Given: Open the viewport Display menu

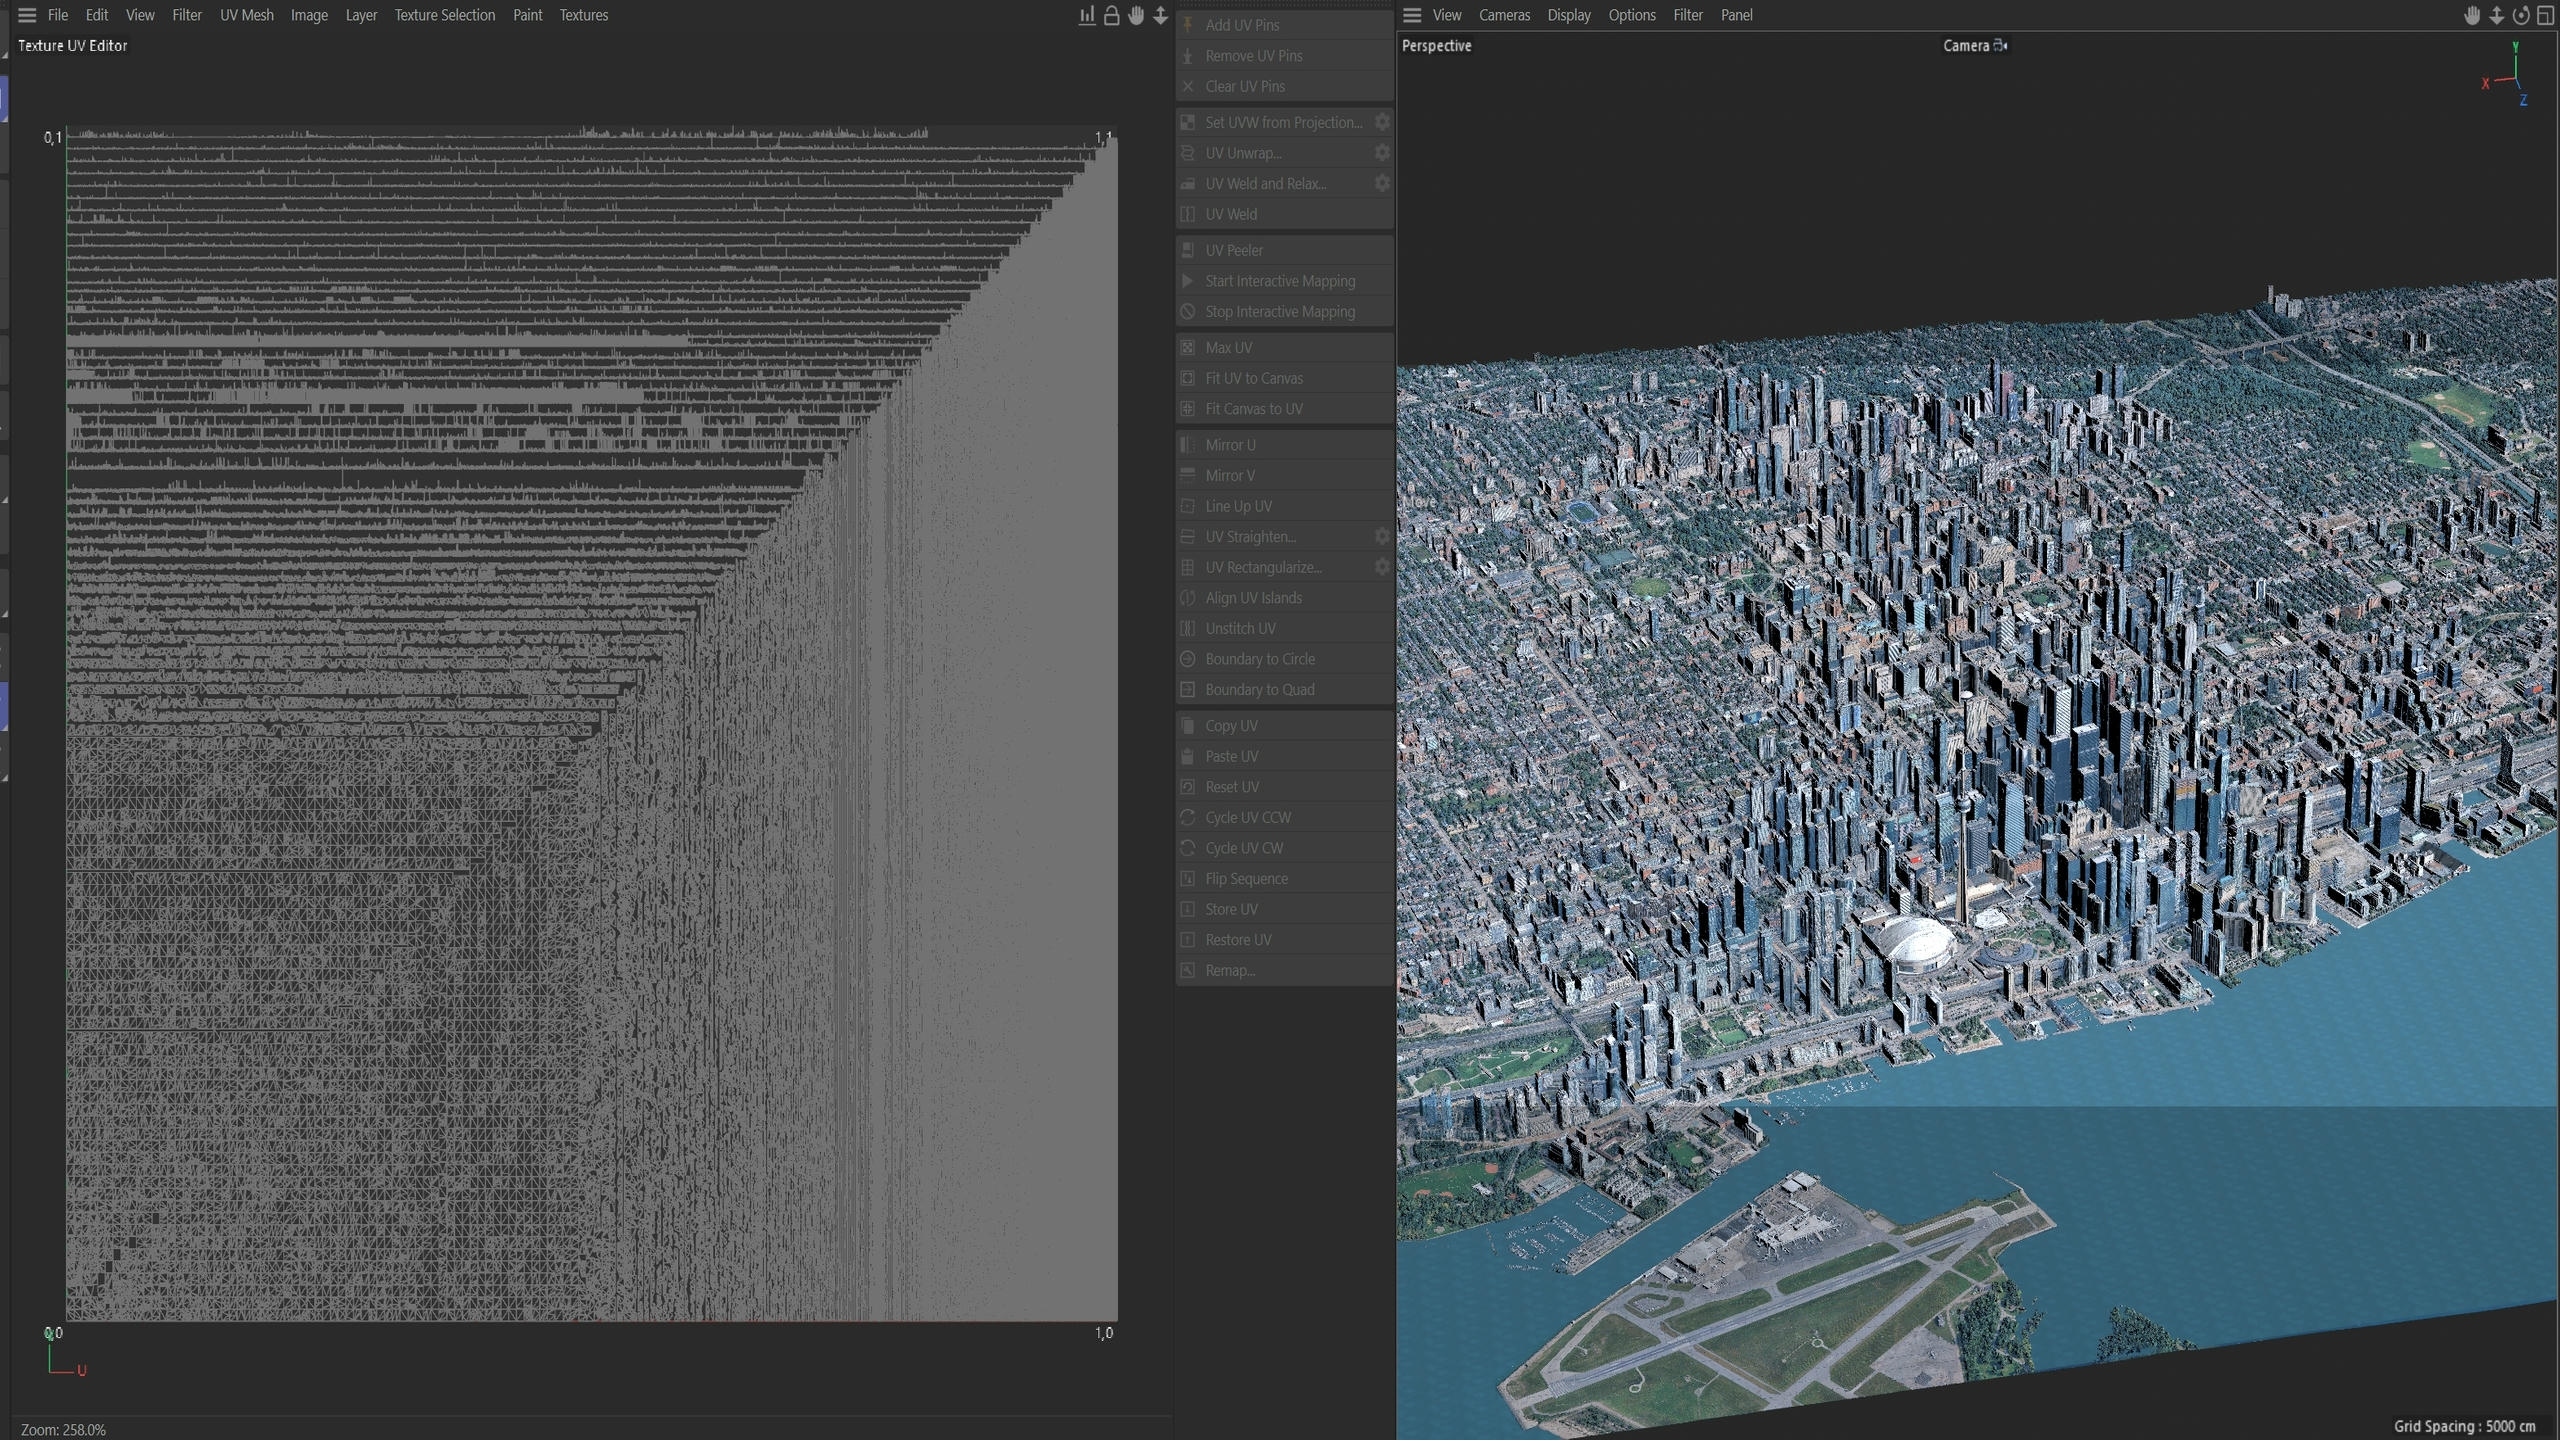Looking at the screenshot, I should 1569,15.
